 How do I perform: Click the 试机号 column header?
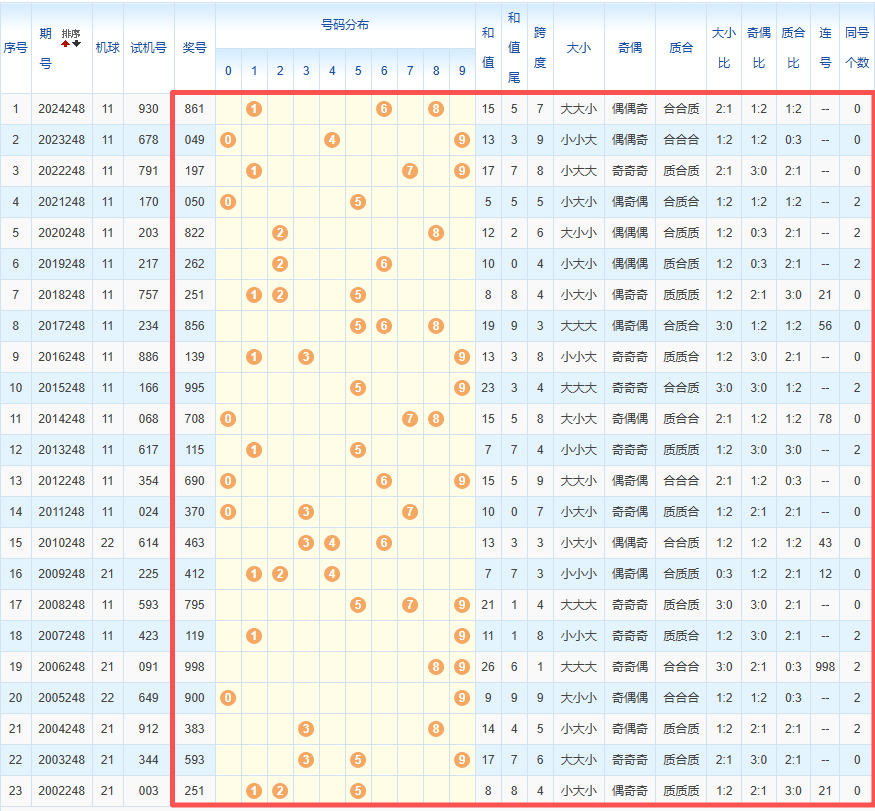[x=148, y=47]
